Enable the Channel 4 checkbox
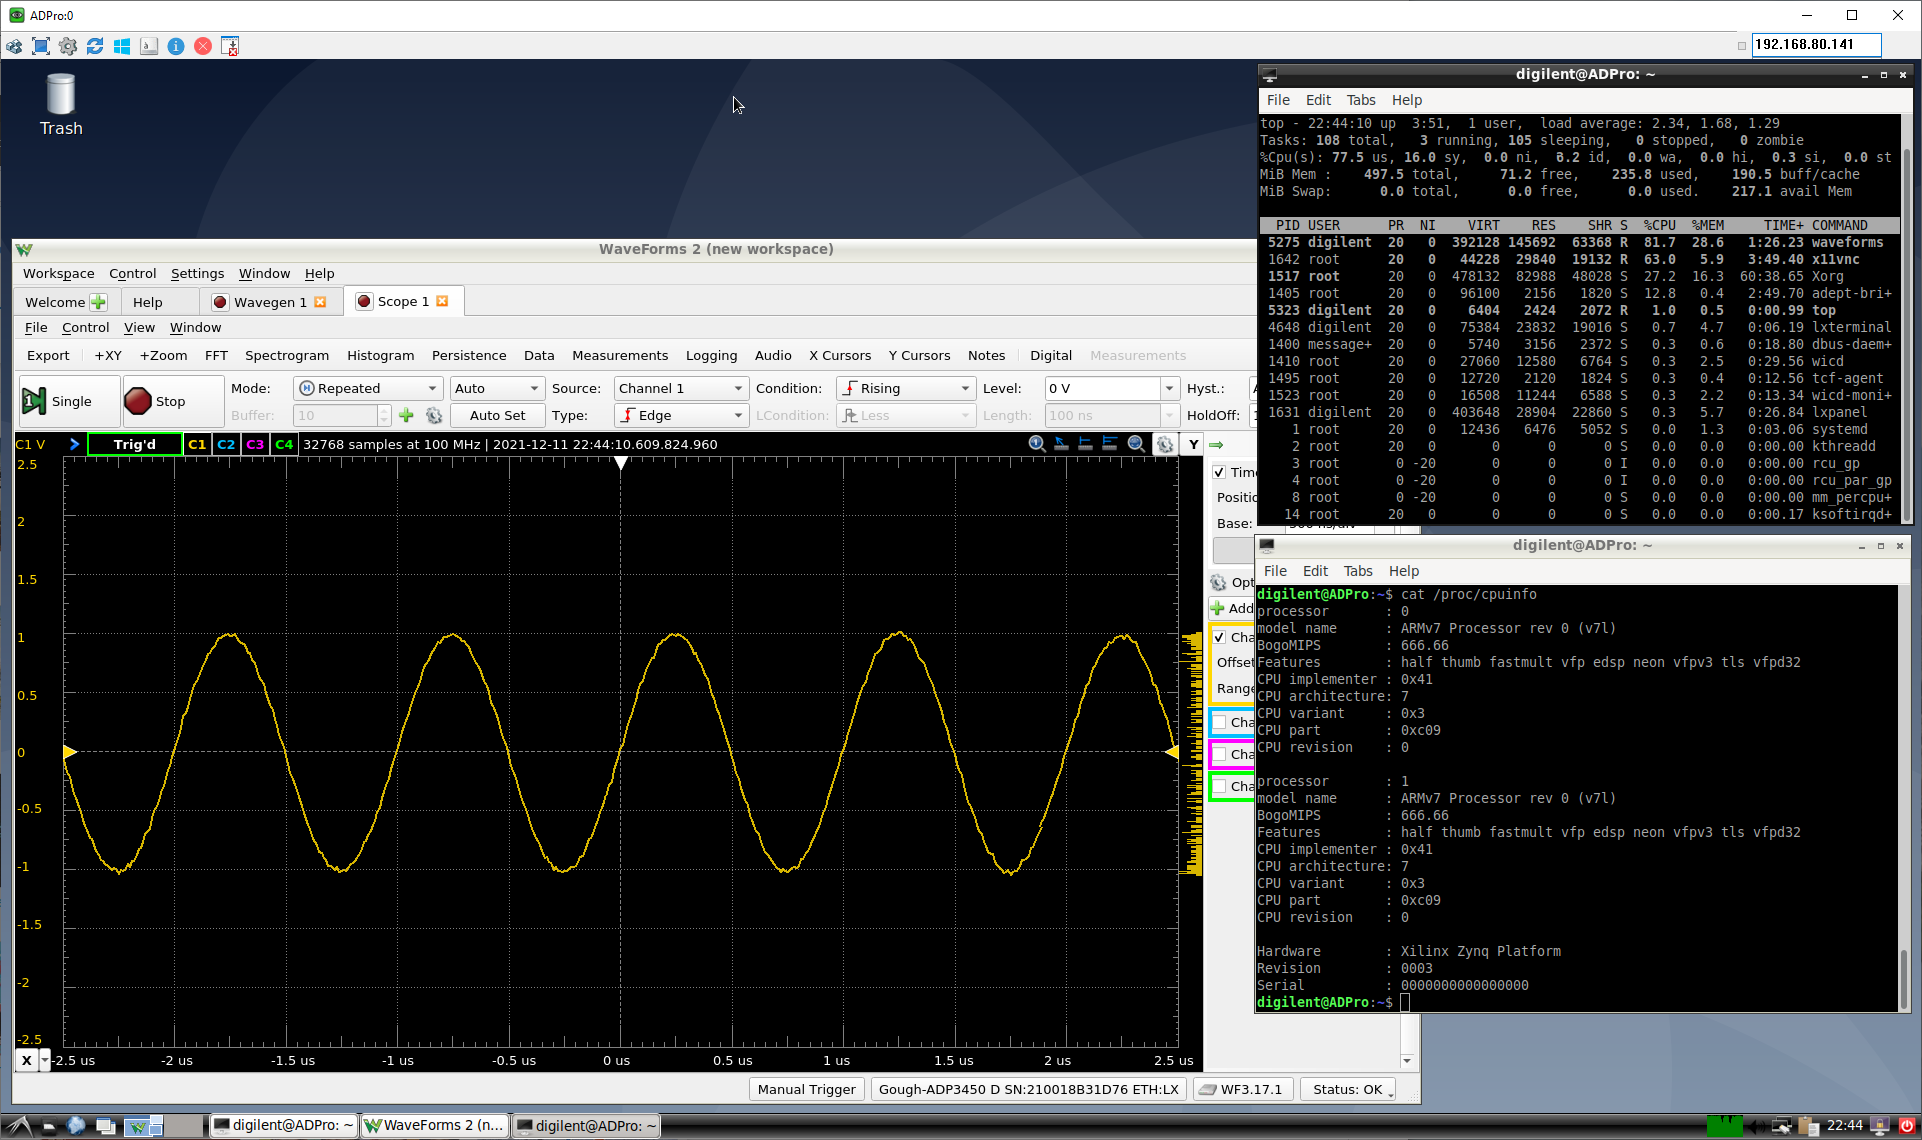Image resolution: width=1922 pixels, height=1140 pixels. (x=1221, y=786)
